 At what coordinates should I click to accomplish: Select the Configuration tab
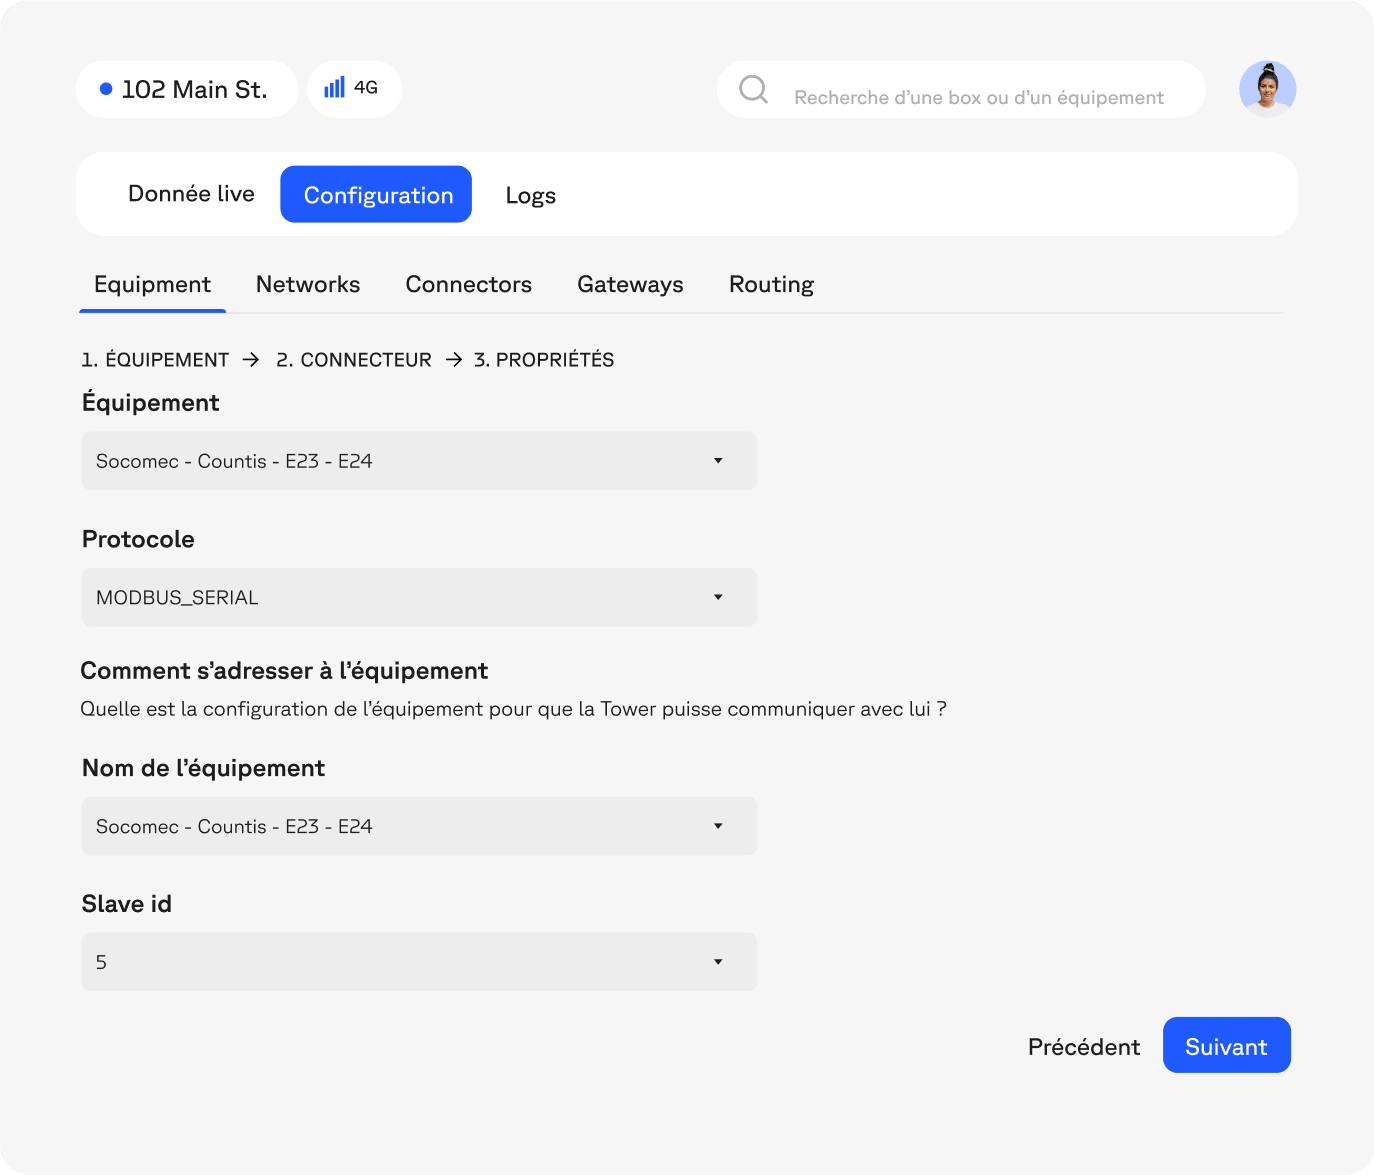(377, 195)
